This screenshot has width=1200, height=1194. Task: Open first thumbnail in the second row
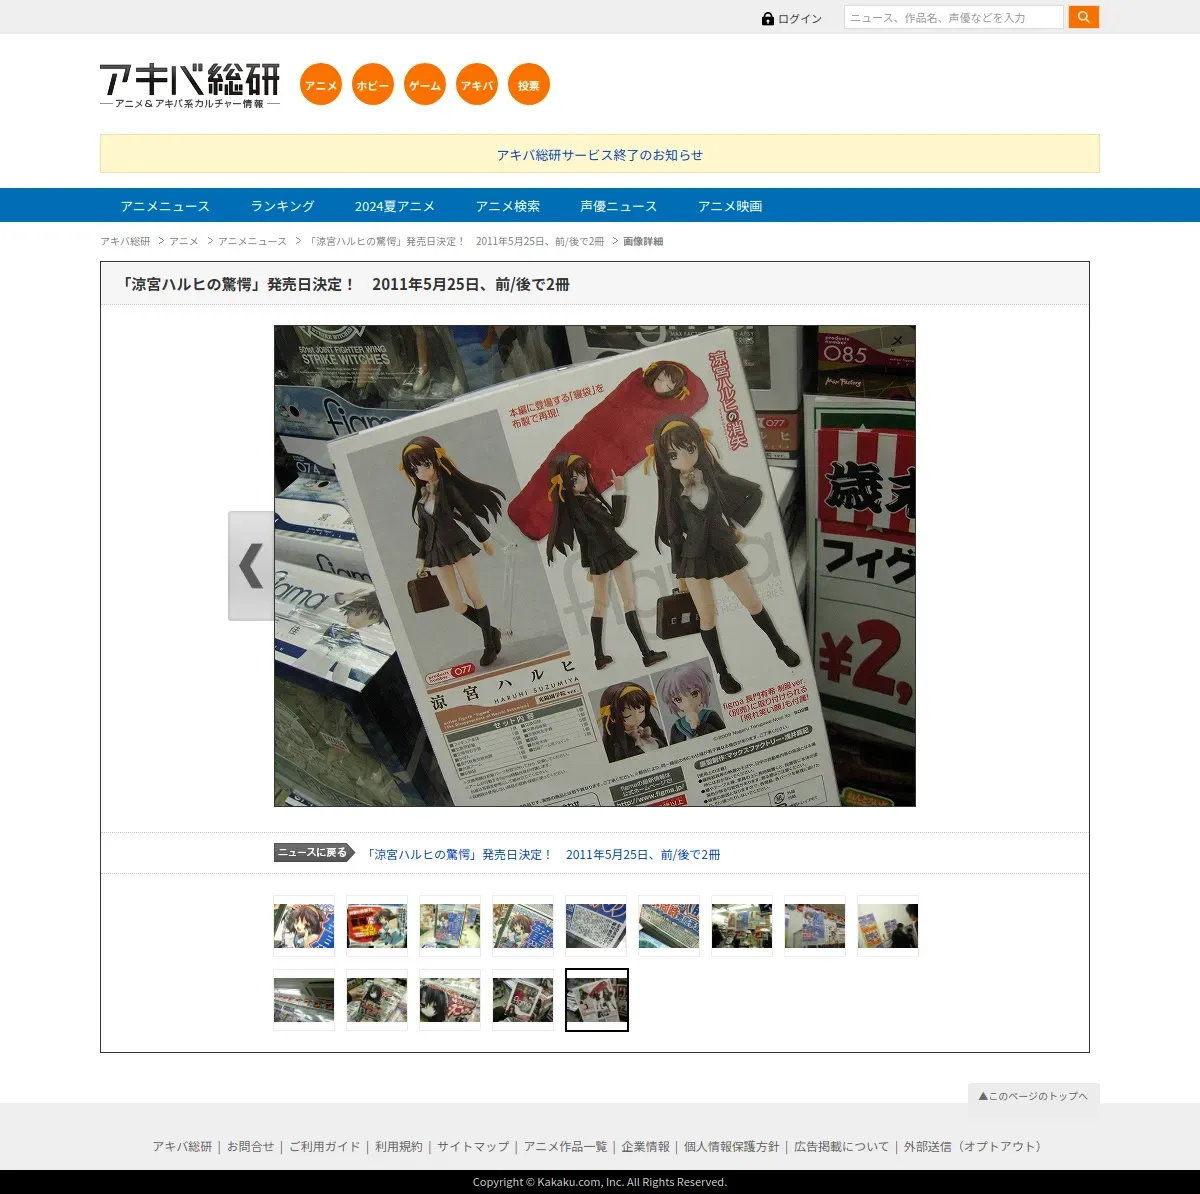[x=304, y=1000]
